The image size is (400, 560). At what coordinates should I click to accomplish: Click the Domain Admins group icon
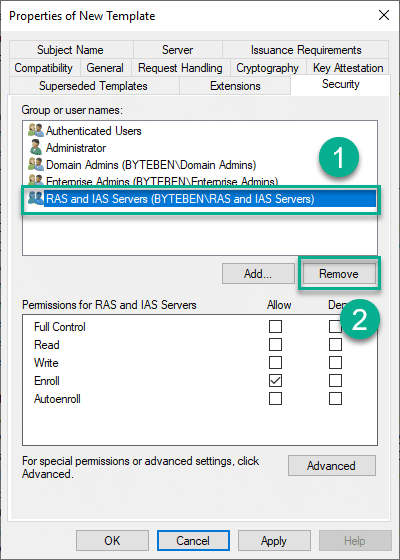click(36, 165)
